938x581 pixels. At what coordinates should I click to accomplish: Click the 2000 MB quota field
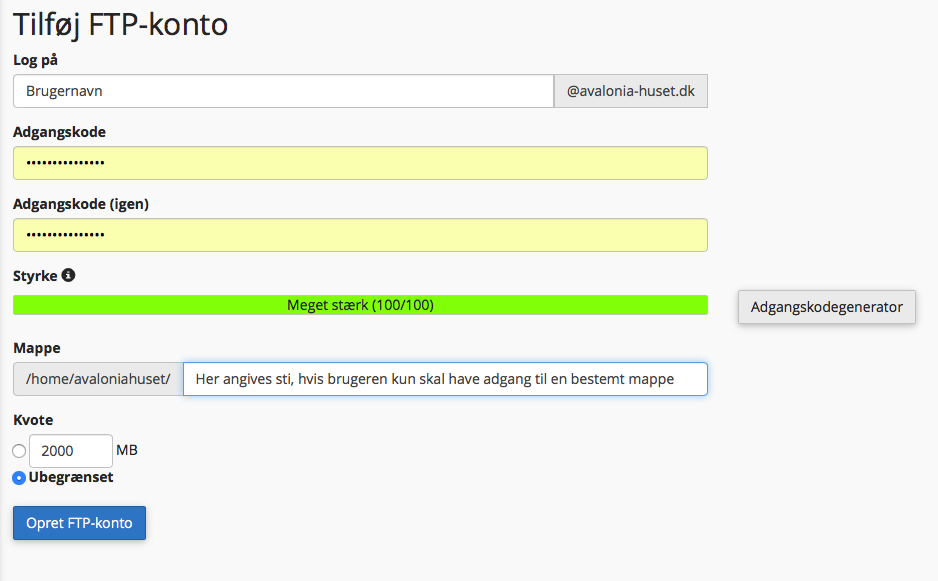coord(71,451)
